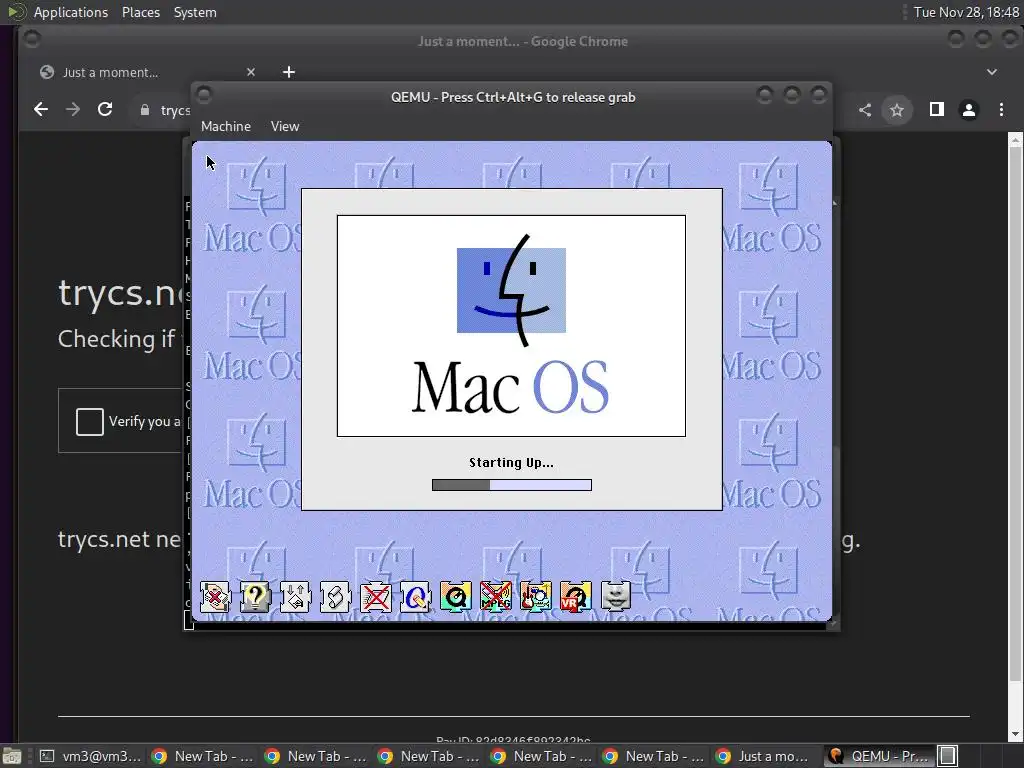This screenshot has width=1024, height=768.
Task: Open the Chrome profile avatar menu
Action: pyautogui.click(x=969, y=110)
